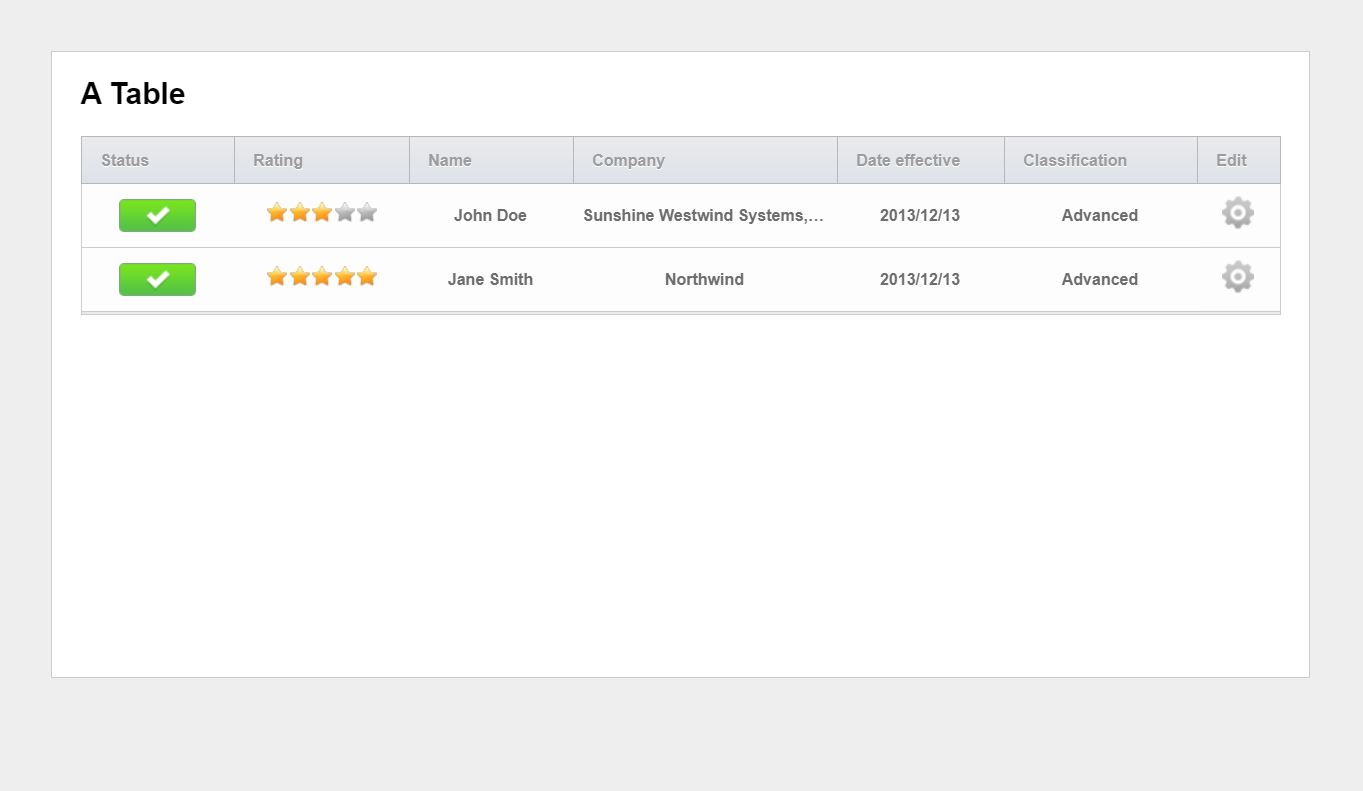Open the gear Edit icon for John Doe
The image size is (1363, 791).
(1237, 212)
